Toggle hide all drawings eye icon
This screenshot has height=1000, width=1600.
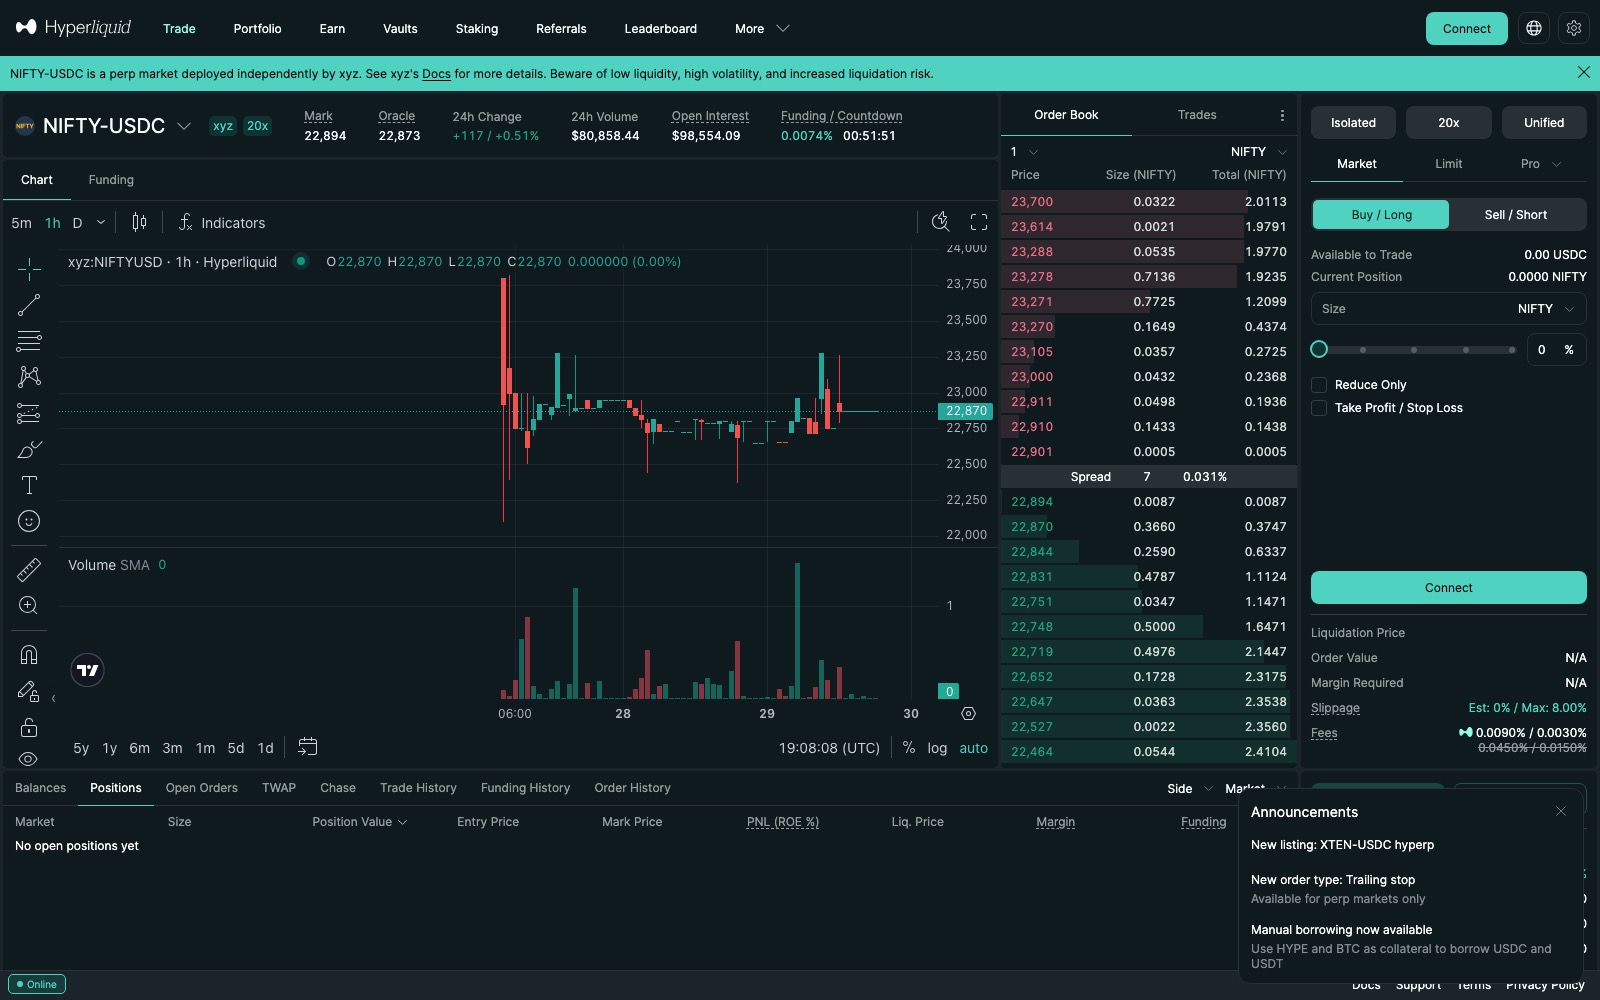pyautogui.click(x=29, y=759)
